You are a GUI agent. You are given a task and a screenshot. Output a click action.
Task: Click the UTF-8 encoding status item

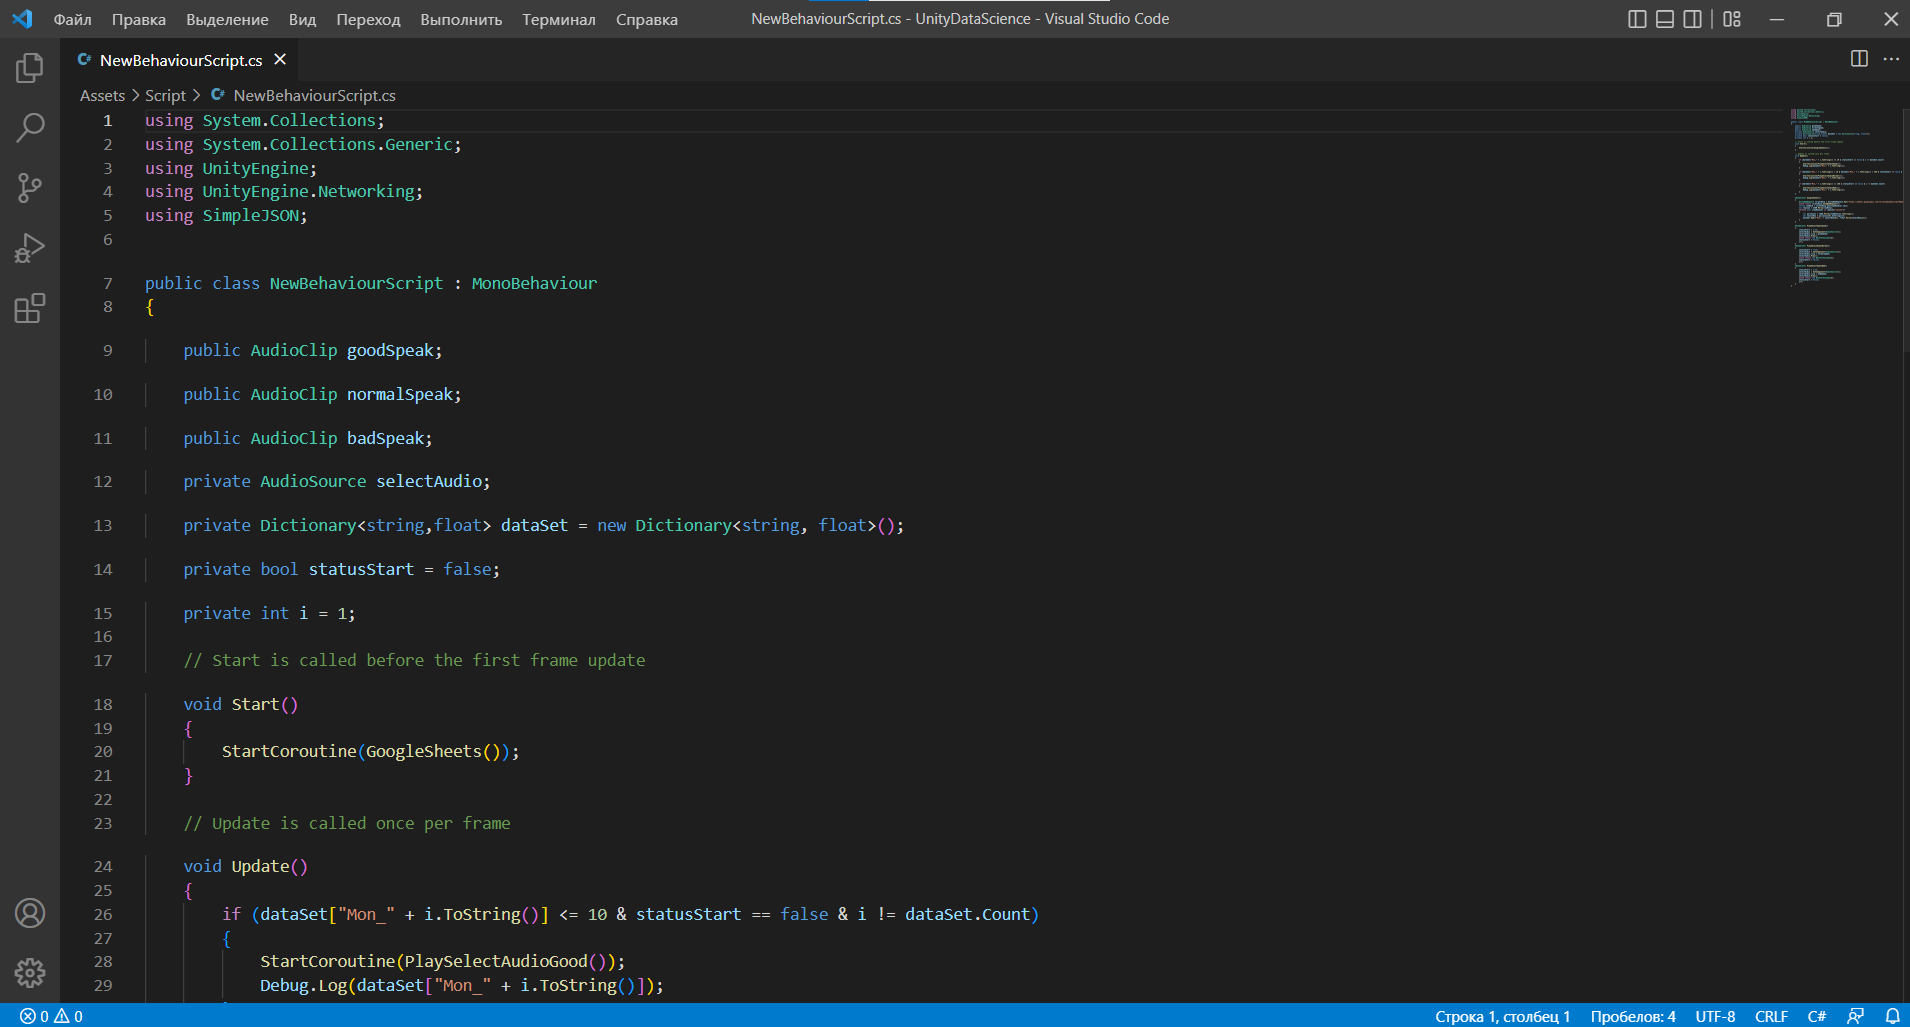click(1714, 1016)
